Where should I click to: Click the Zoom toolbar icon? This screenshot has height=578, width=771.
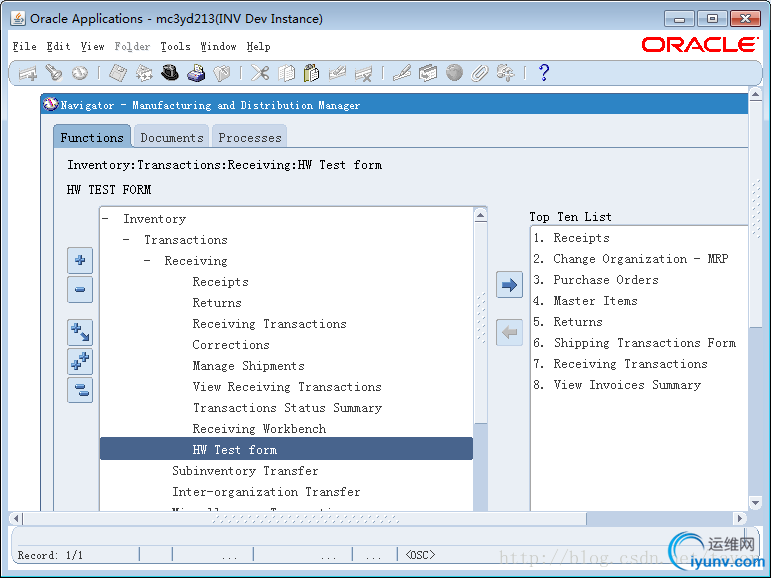(428, 73)
